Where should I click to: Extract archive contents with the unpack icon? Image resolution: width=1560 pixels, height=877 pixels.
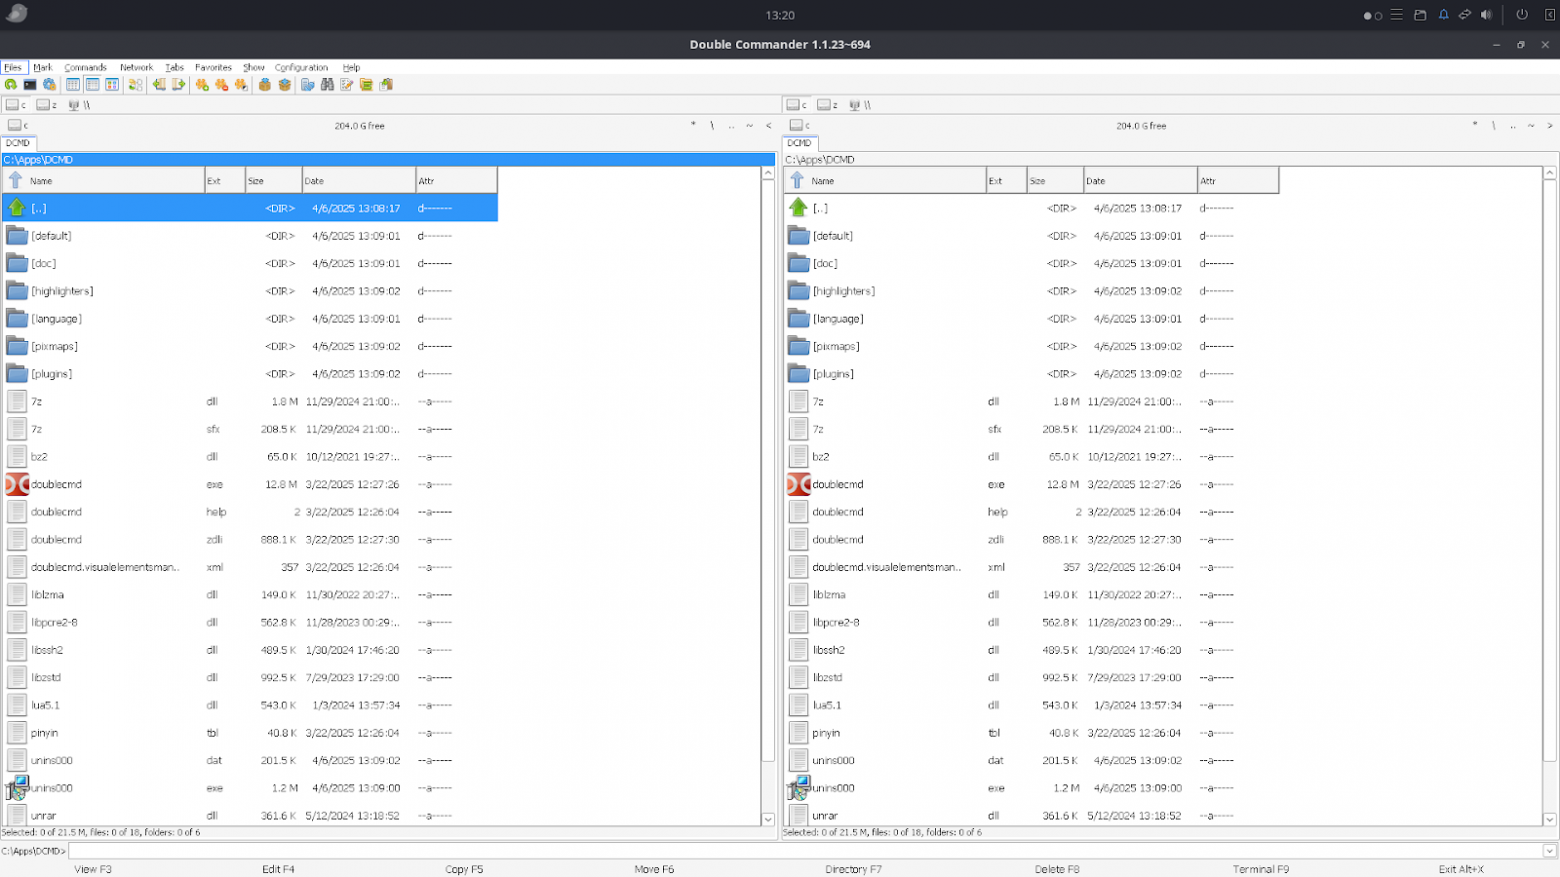coord(284,85)
